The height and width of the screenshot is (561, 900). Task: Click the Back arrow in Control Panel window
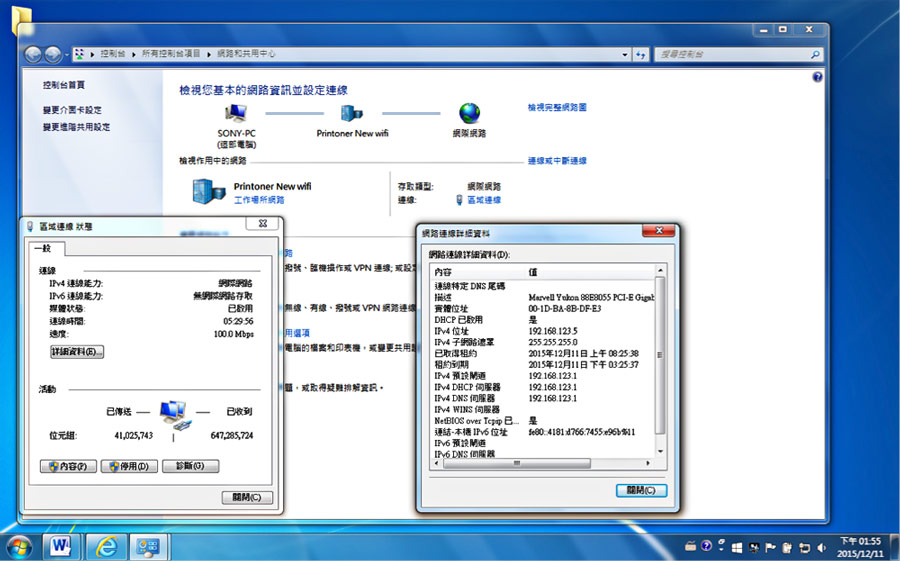33,55
